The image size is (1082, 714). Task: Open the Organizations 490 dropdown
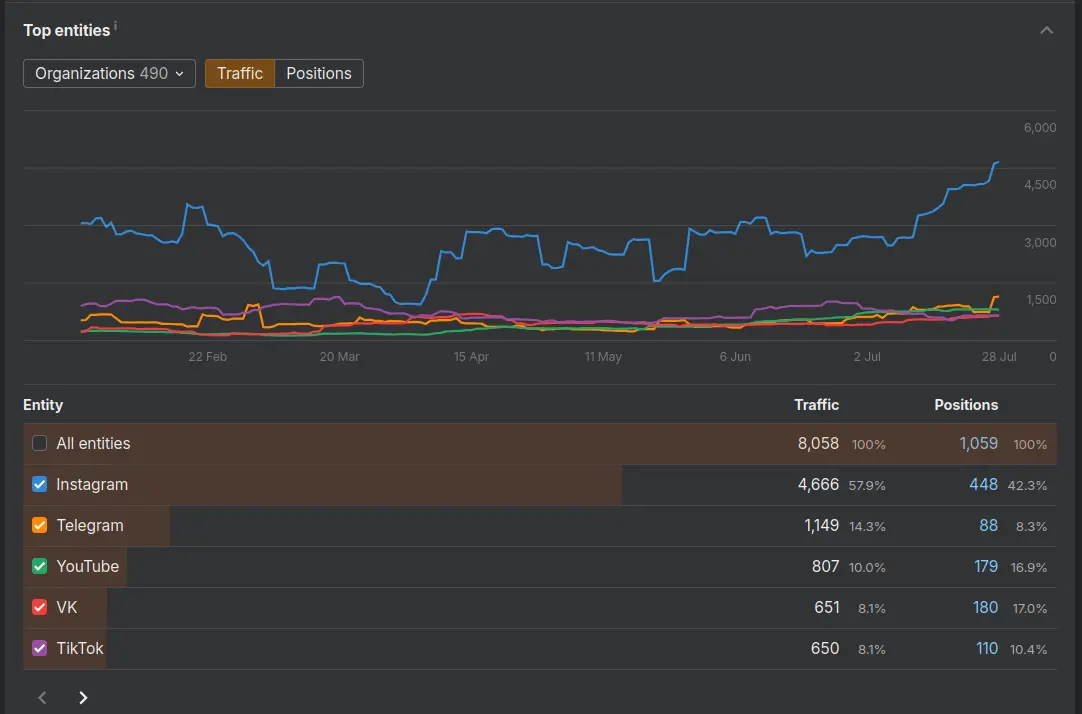click(x=109, y=73)
